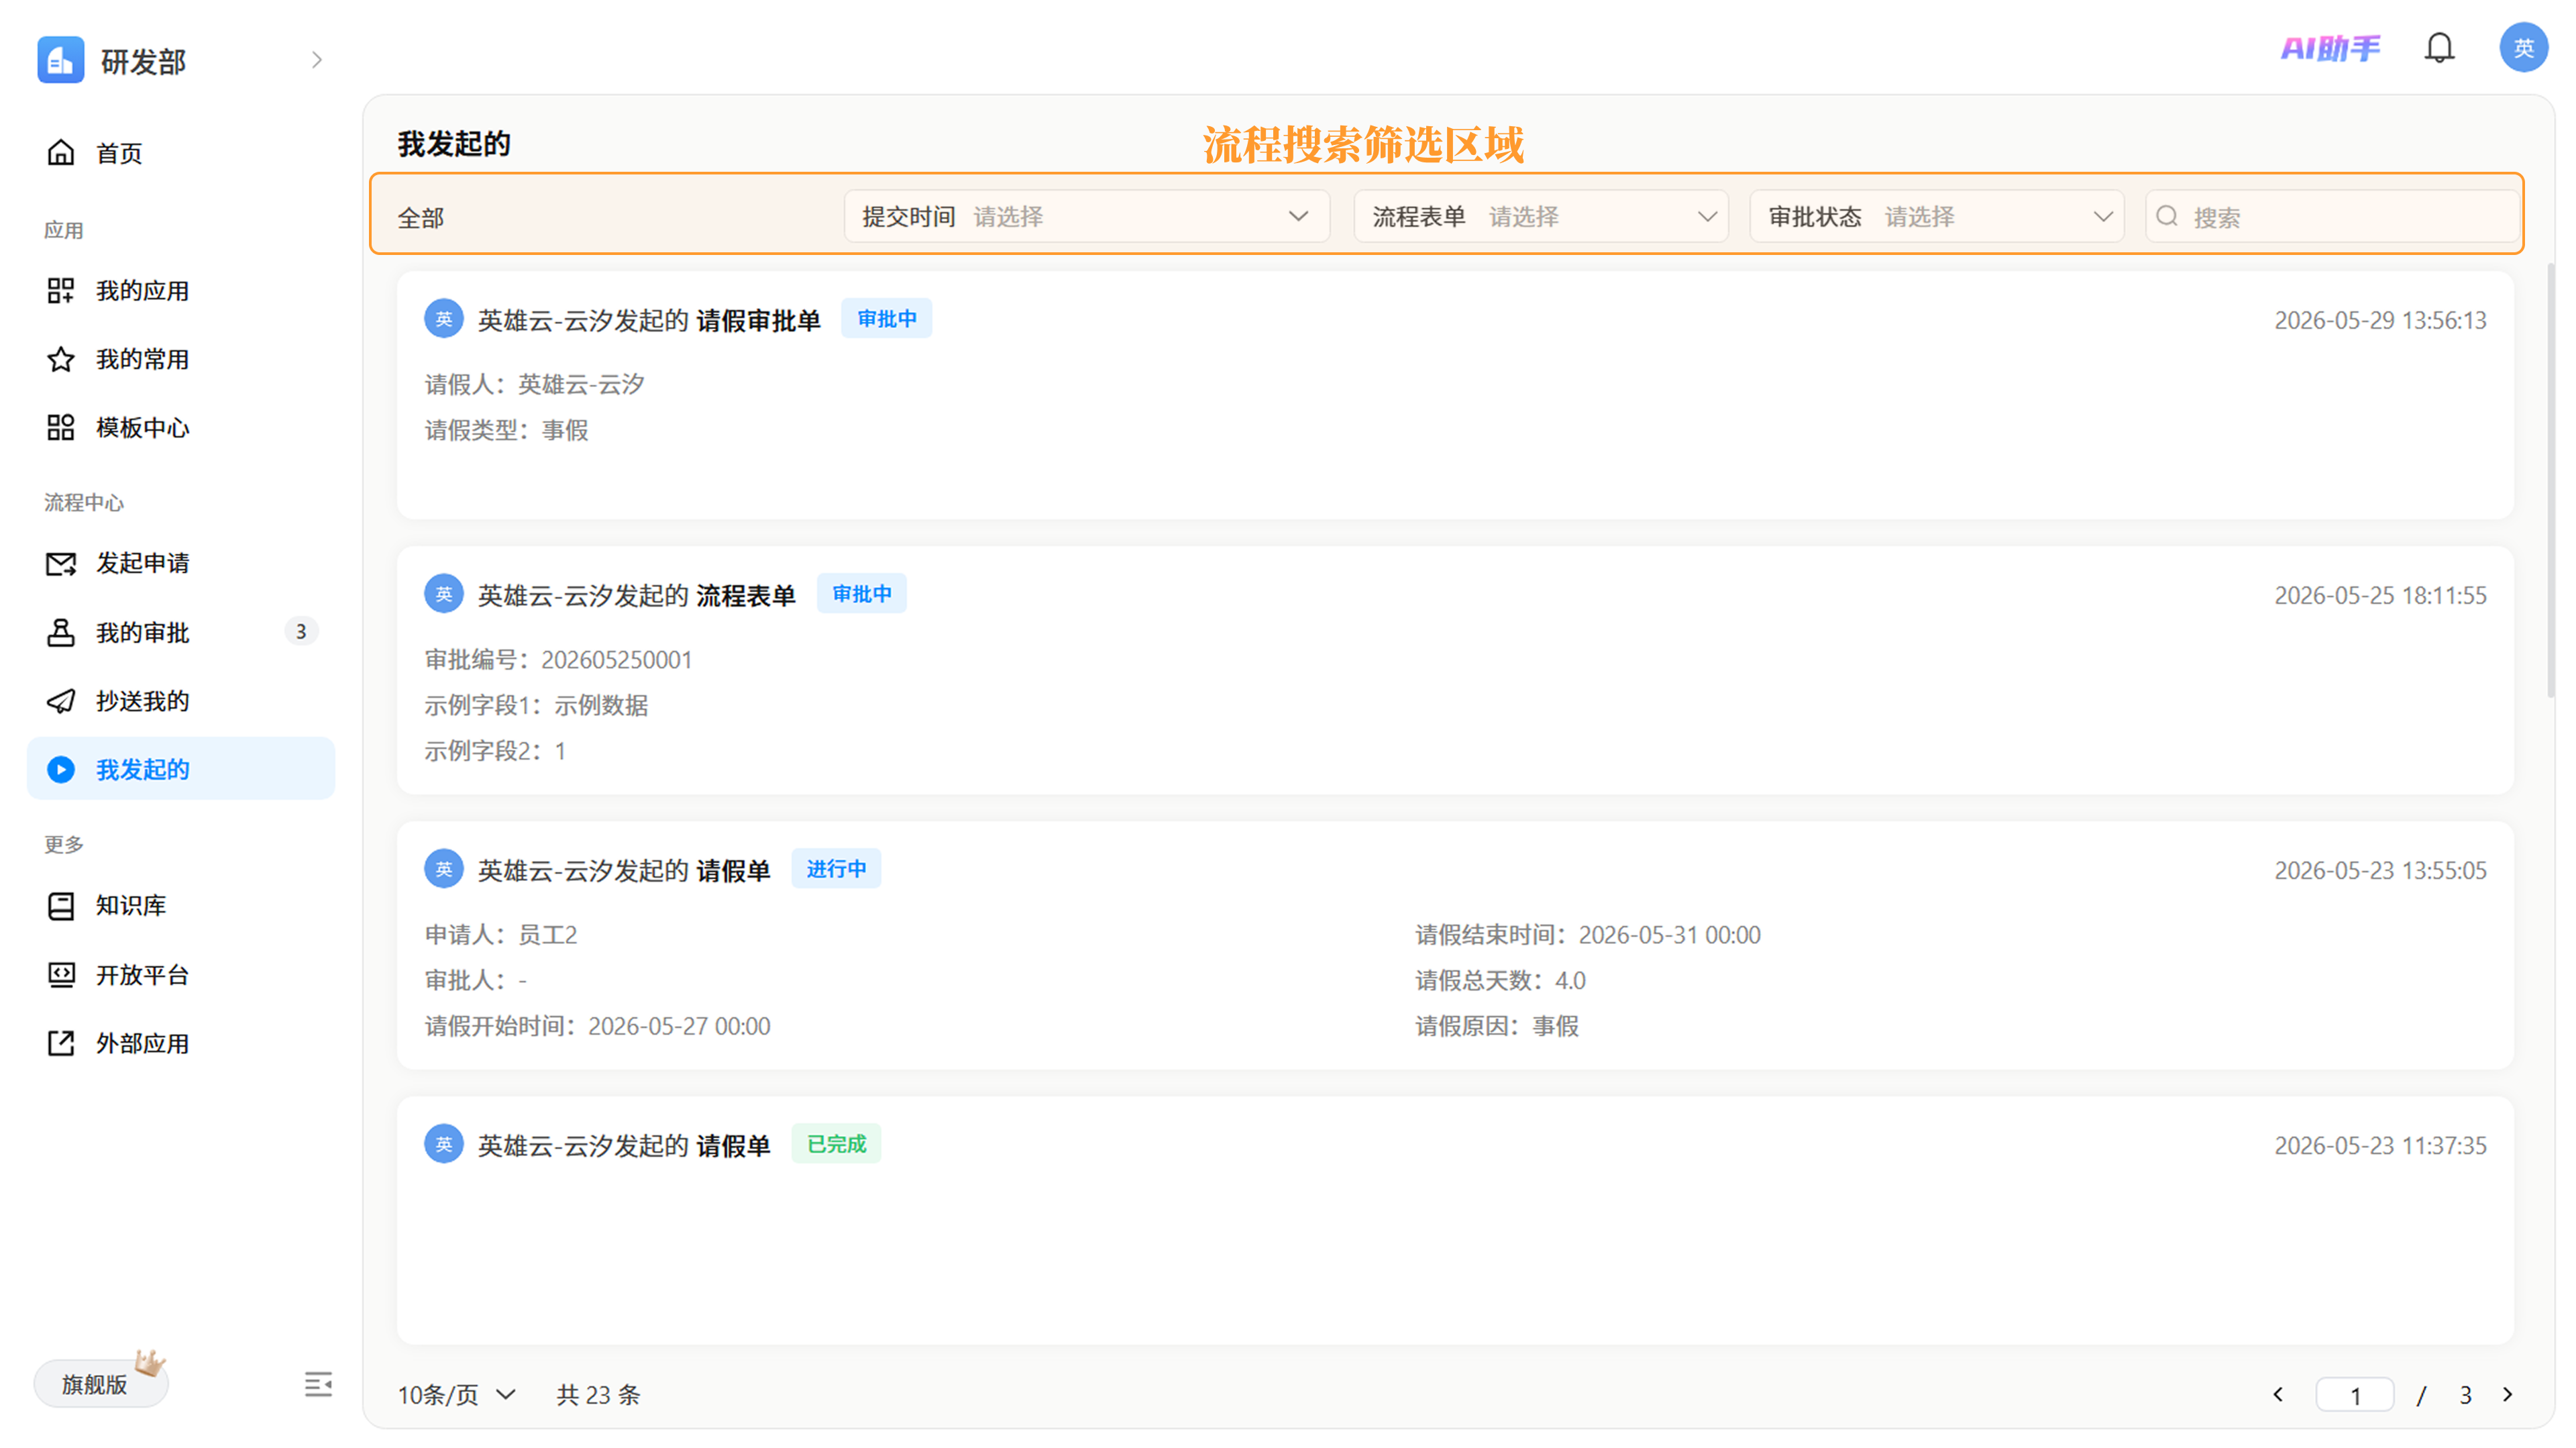Expand the 流程表单 dropdown

coord(1541,216)
